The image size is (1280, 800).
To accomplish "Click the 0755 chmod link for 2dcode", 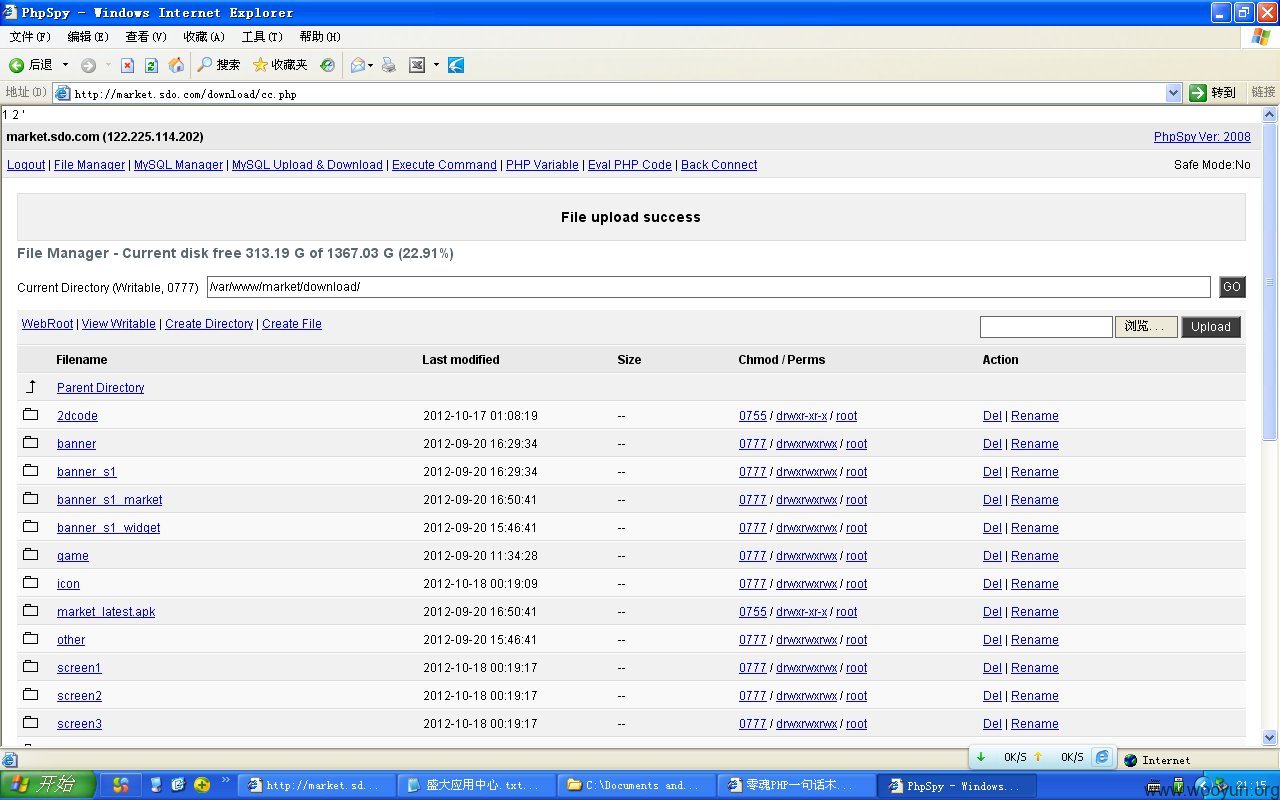I will click(x=753, y=416).
